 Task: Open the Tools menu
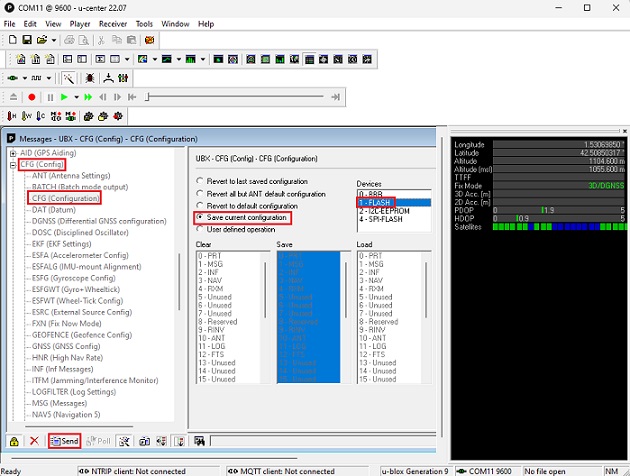click(144, 23)
